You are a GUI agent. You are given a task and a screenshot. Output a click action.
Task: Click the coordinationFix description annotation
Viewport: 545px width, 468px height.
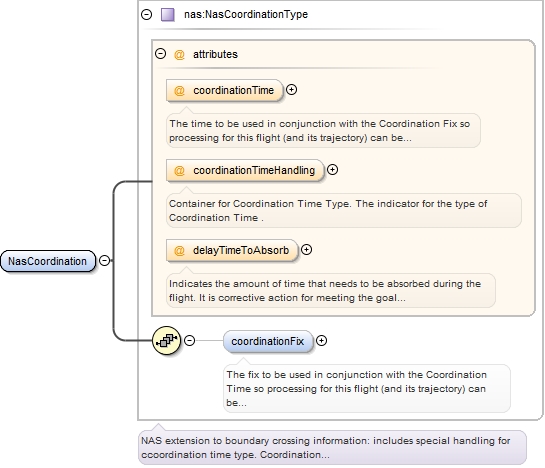point(367,388)
